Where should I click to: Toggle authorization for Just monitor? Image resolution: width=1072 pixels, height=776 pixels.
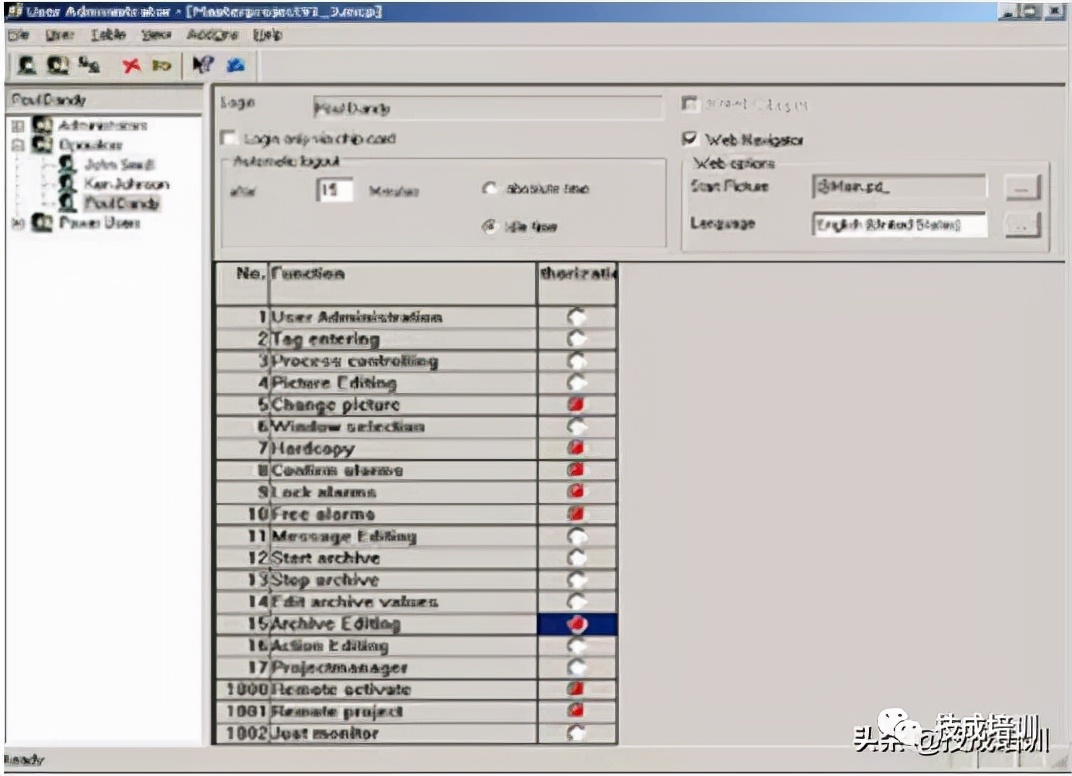[x=577, y=733]
